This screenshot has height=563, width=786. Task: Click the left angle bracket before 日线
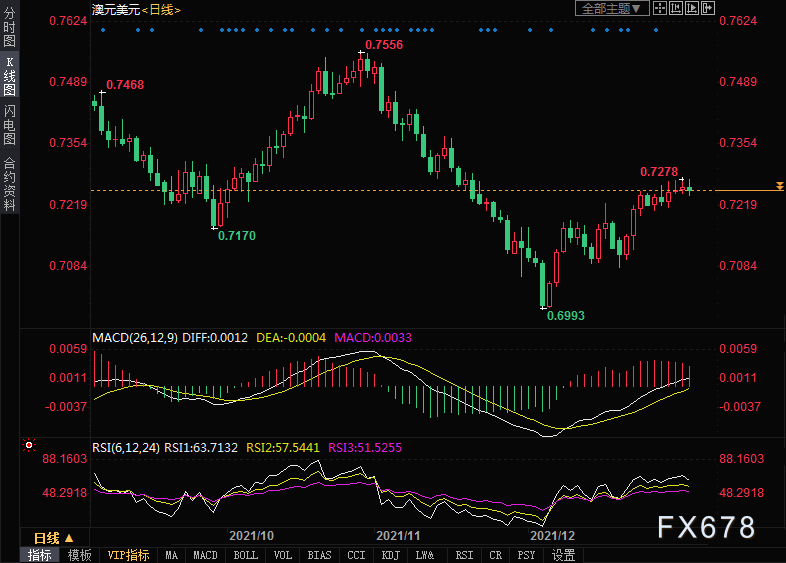pyautogui.click(x=144, y=9)
